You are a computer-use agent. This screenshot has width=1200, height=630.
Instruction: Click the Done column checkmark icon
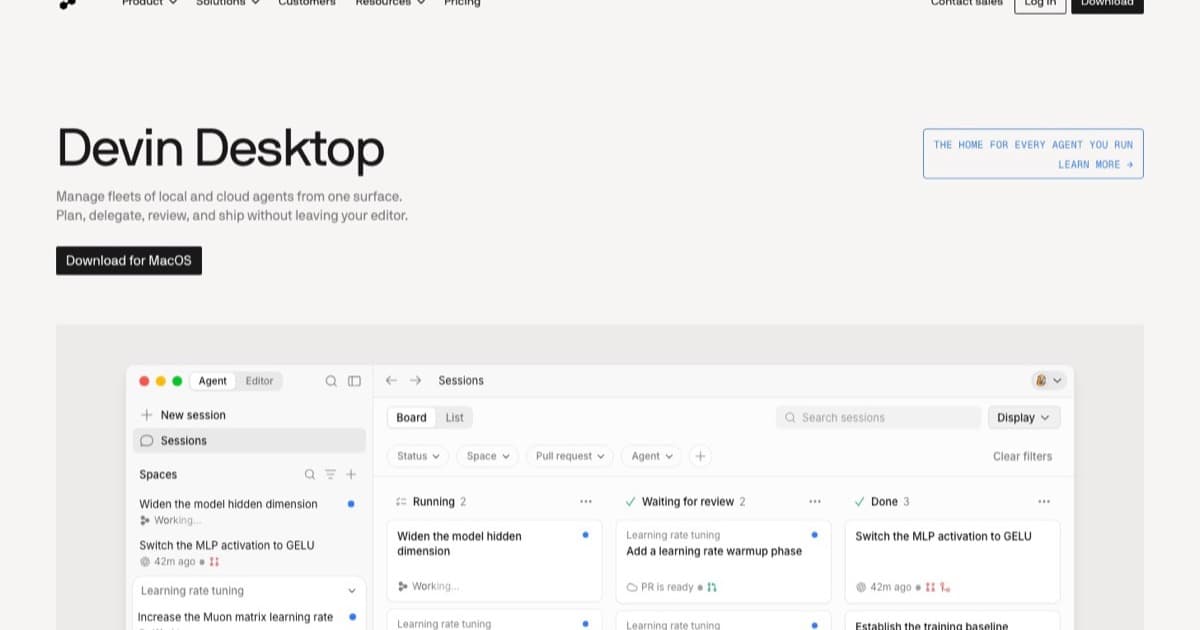pyautogui.click(x=859, y=502)
